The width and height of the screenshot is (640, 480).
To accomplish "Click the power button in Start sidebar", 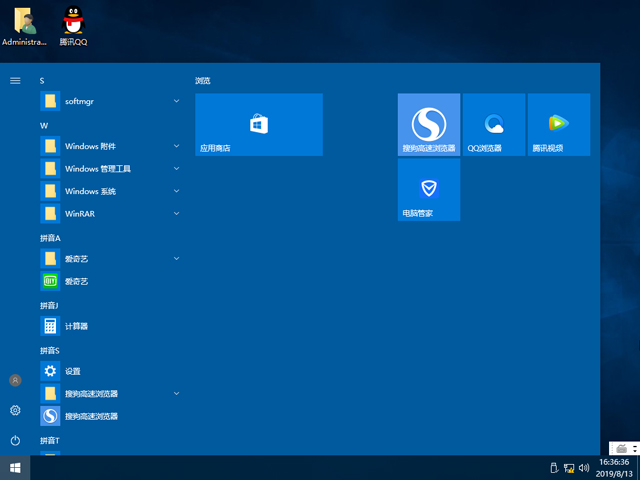I will [x=15, y=440].
